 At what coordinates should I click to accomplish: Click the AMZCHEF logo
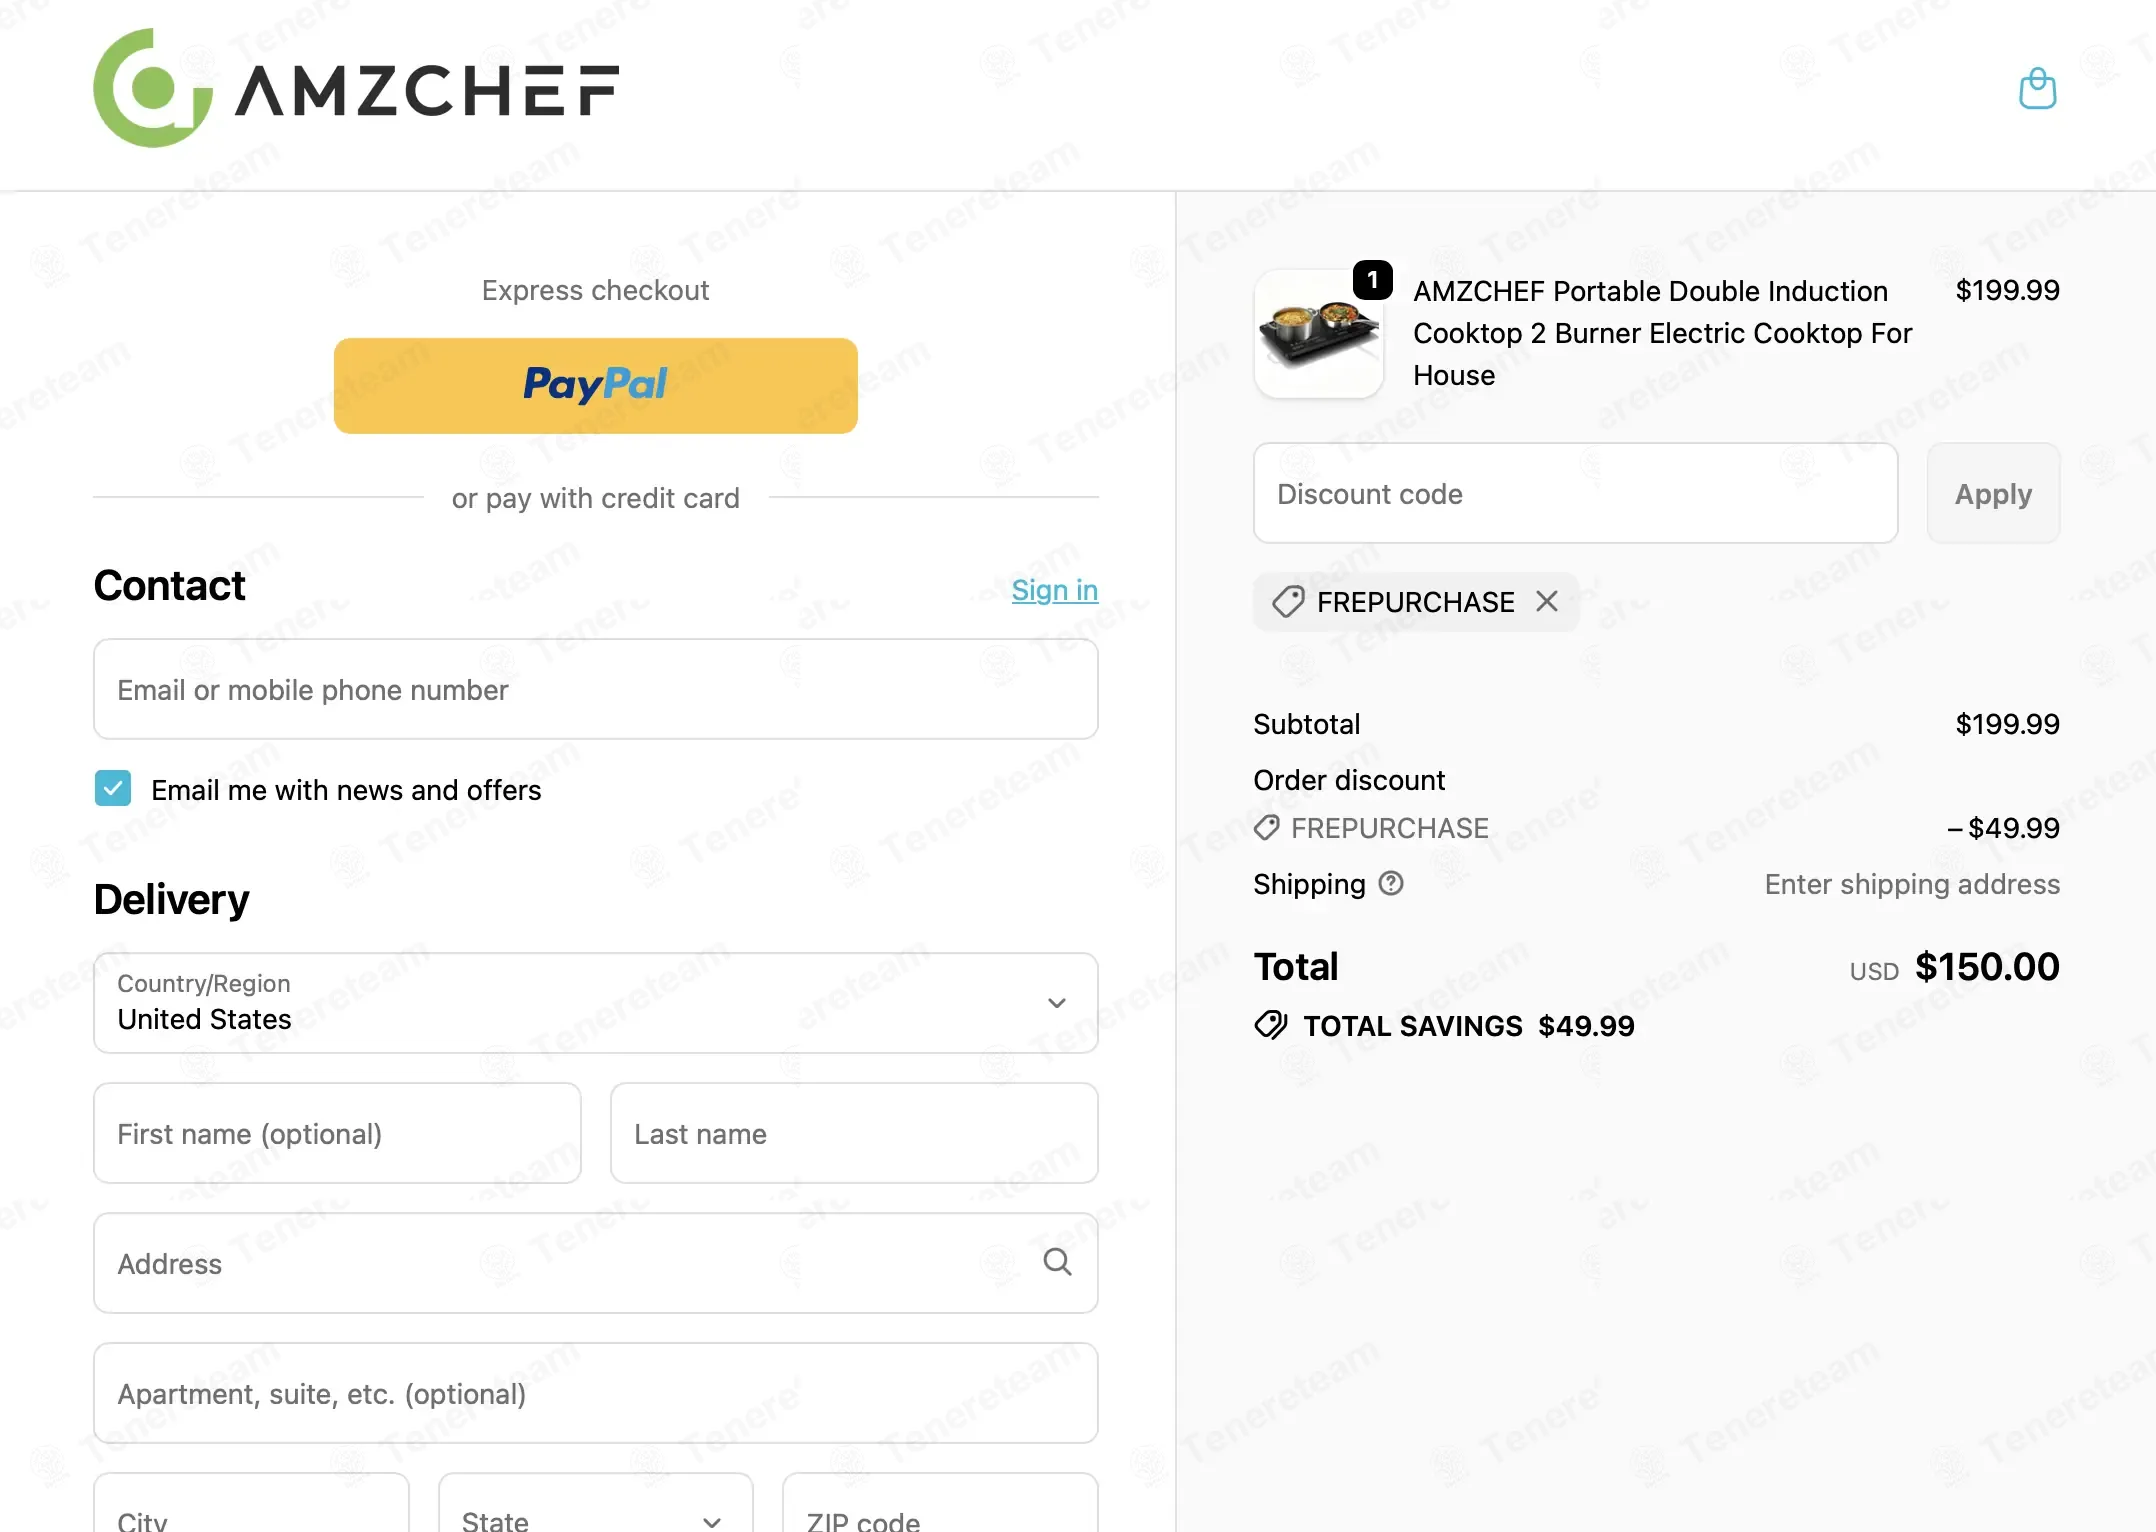click(356, 88)
